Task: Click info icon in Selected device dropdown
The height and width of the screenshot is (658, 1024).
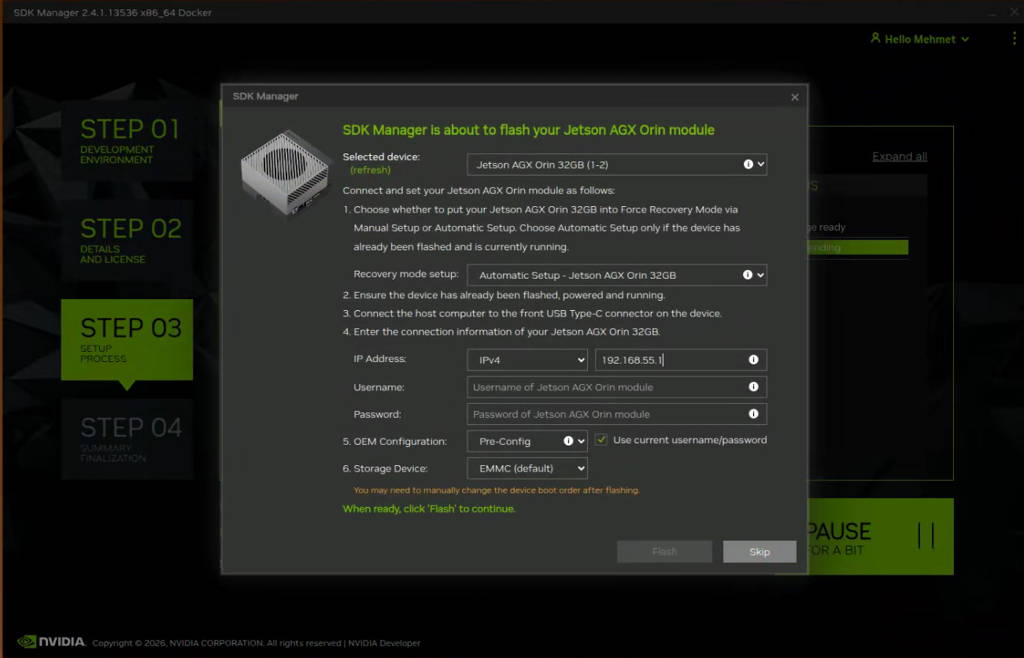Action: point(748,164)
